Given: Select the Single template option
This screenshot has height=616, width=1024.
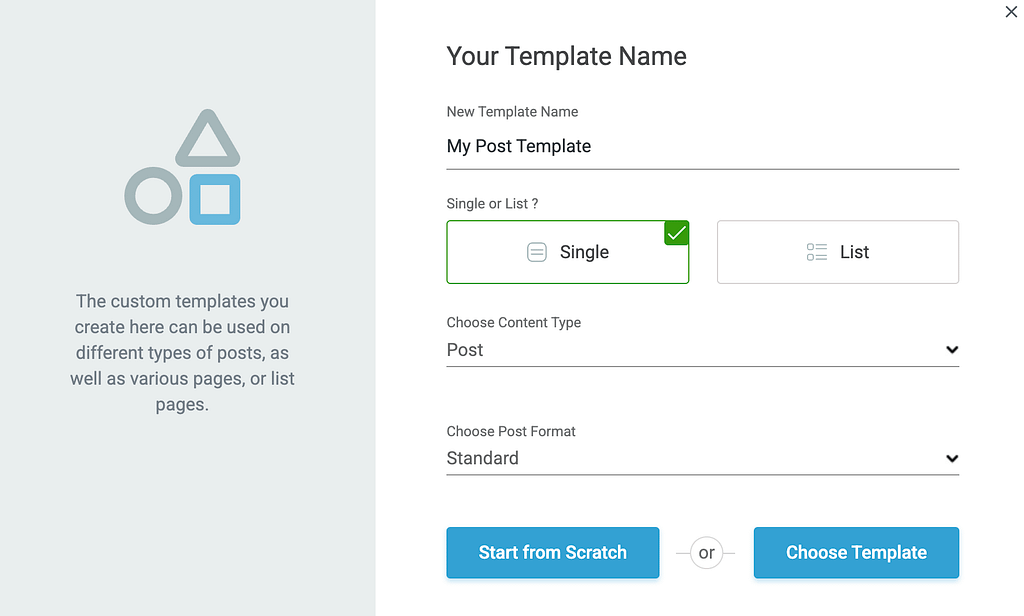Looking at the screenshot, I should [x=567, y=252].
